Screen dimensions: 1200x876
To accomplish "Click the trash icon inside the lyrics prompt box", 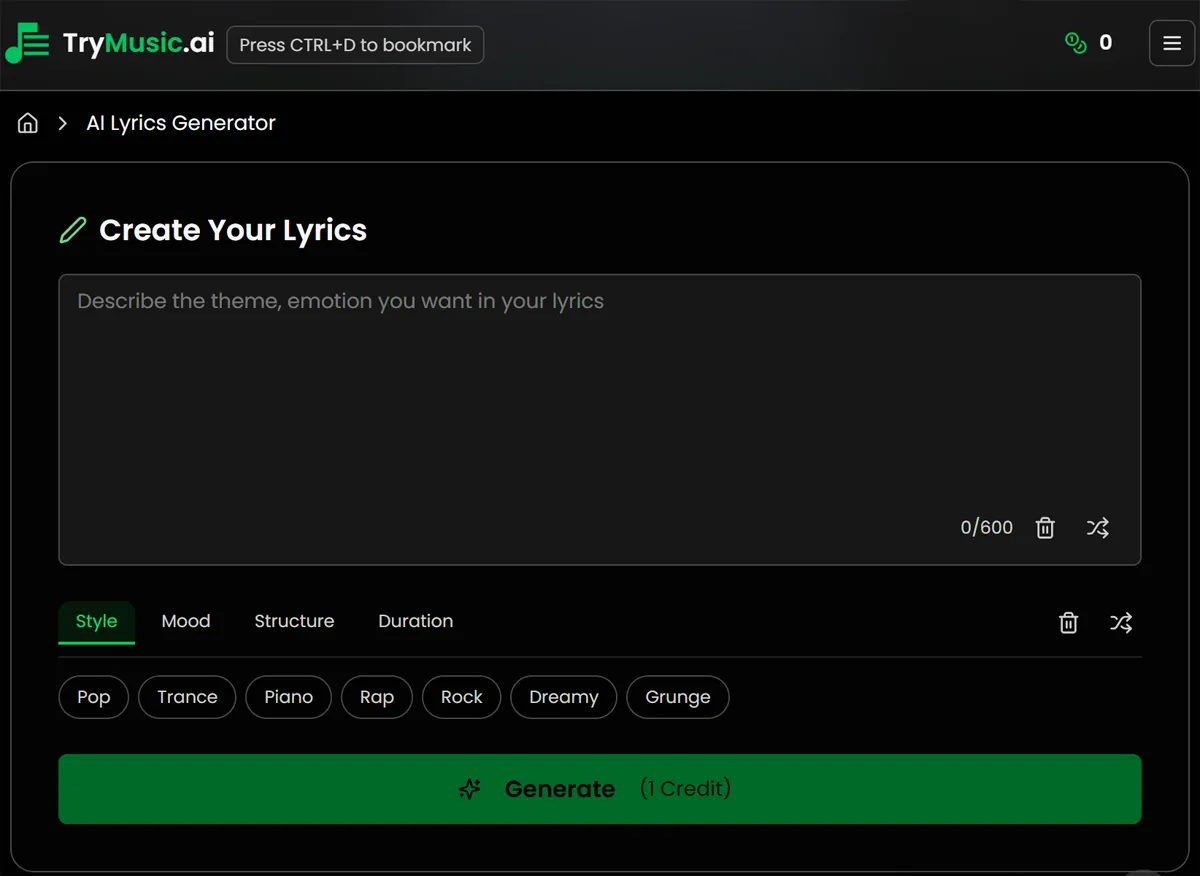I will click(x=1045, y=527).
